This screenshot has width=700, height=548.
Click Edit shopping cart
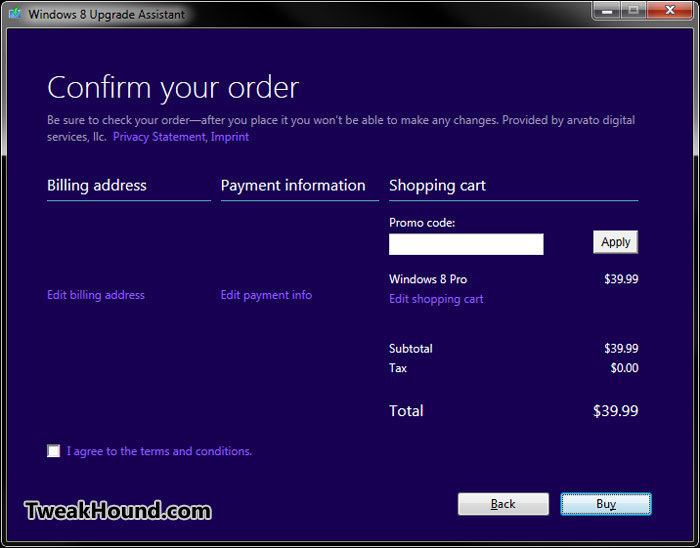point(436,299)
